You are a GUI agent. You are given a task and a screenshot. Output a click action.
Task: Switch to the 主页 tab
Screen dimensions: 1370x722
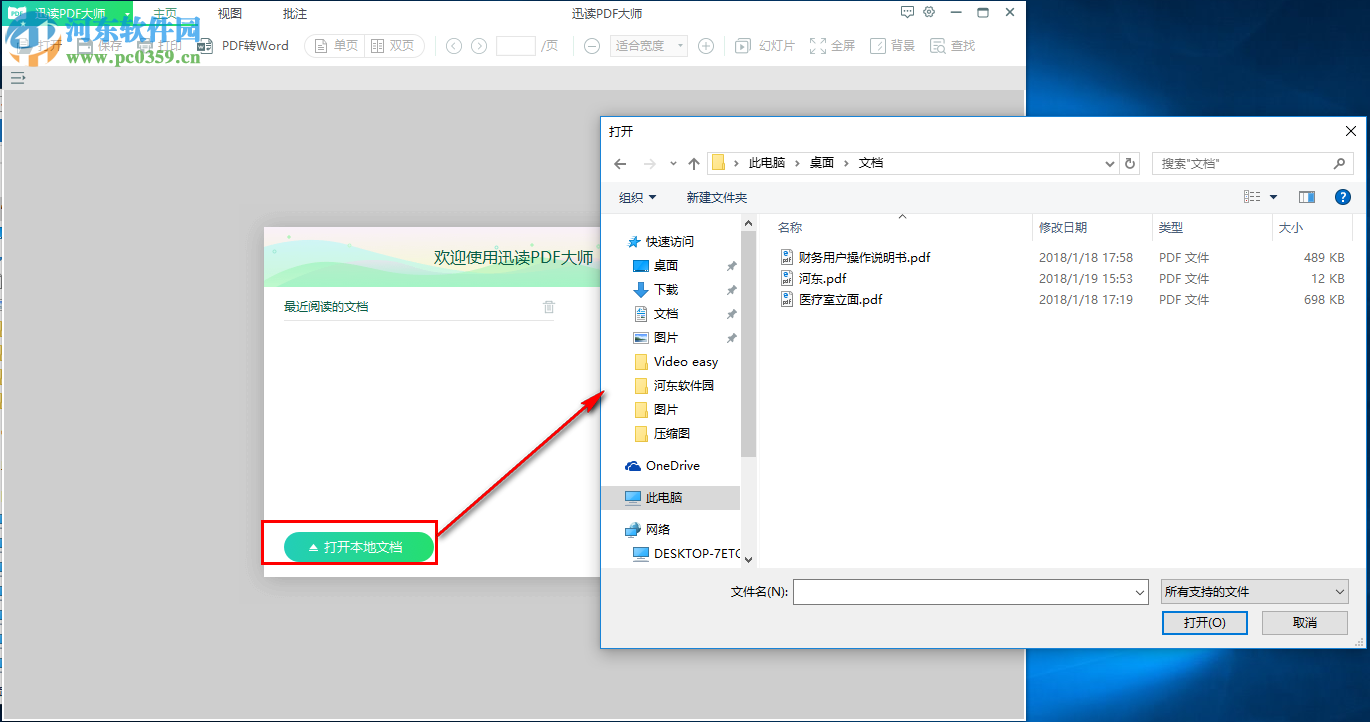coord(165,14)
